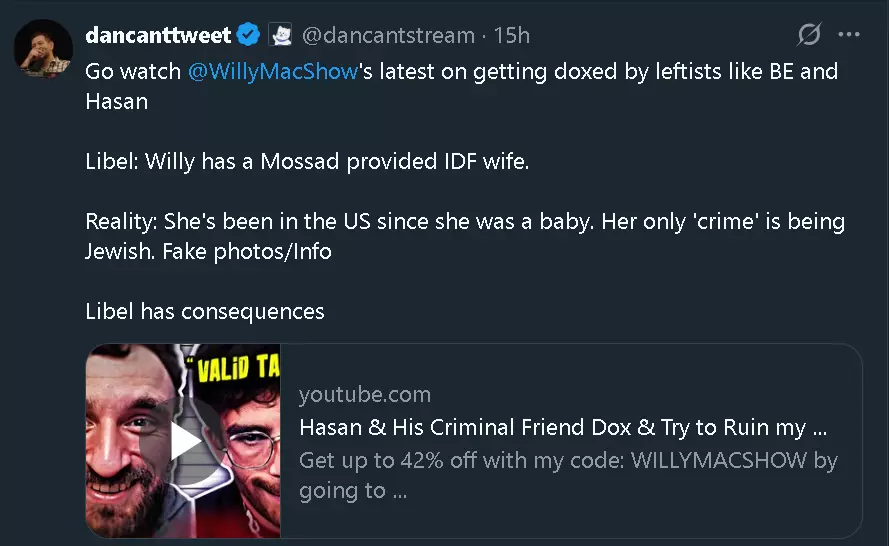
Task: Click the glasses-wearing man in thumbnail
Action: pyautogui.click(x=251, y=454)
